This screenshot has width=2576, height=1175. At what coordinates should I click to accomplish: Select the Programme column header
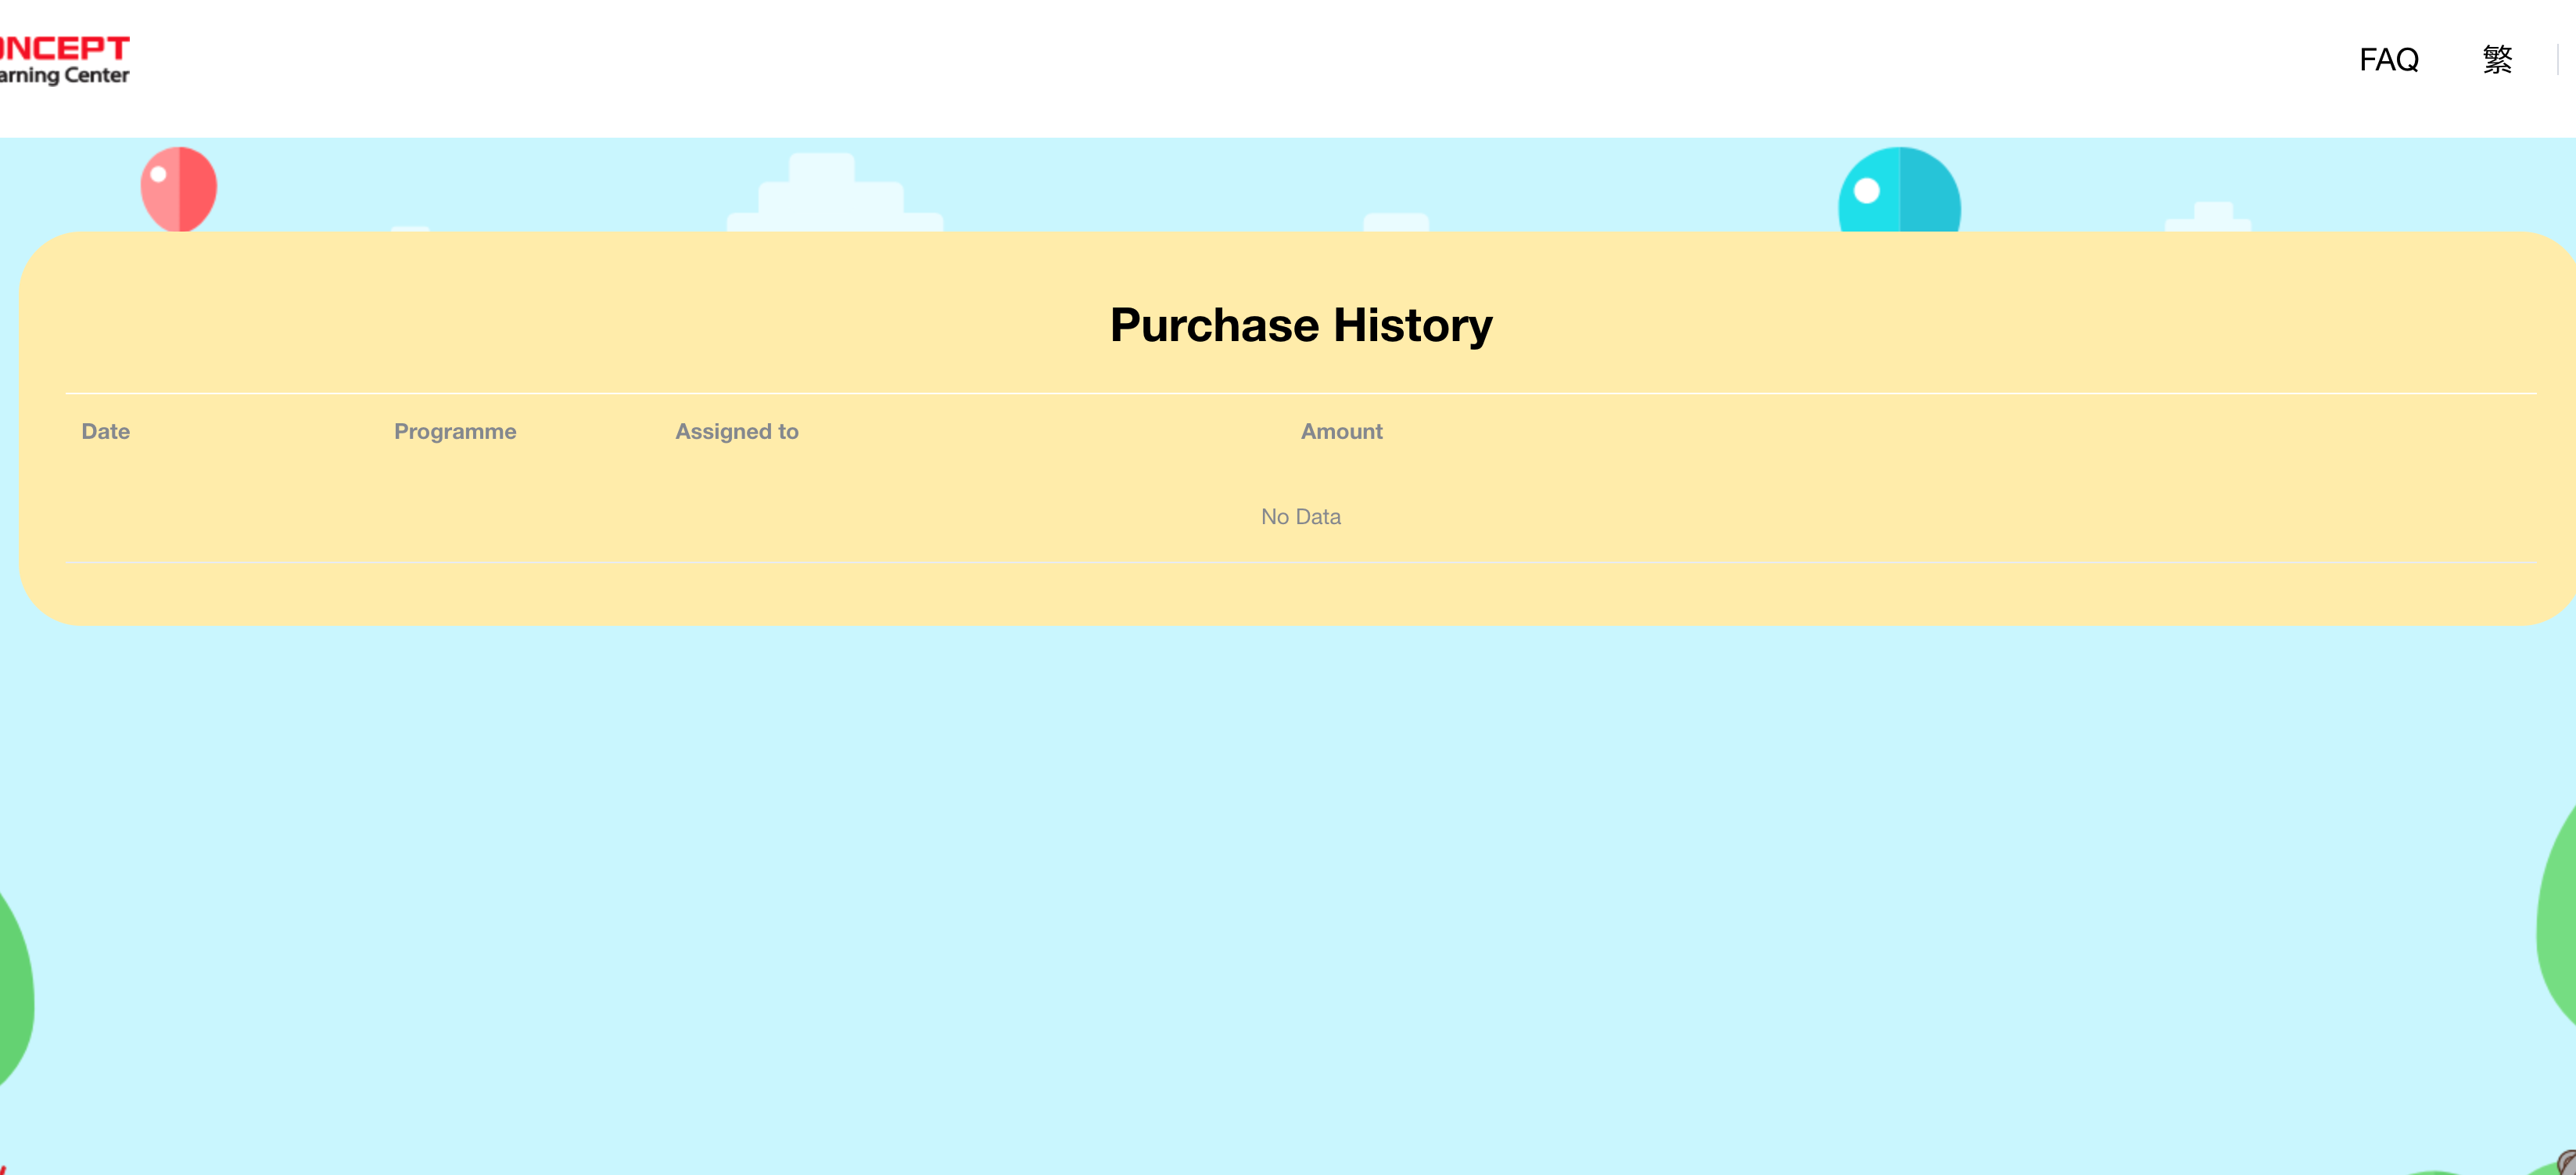click(x=455, y=431)
